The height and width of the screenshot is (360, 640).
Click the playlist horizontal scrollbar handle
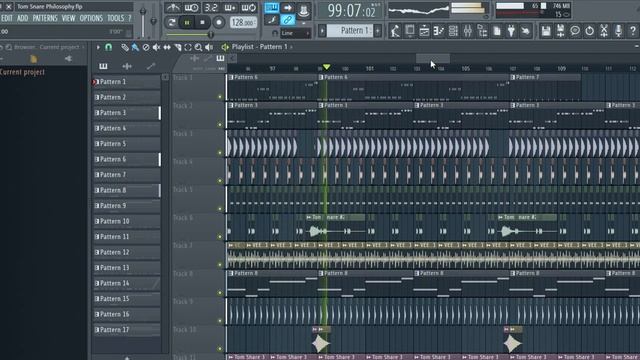pyautogui.click(x=433, y=59)
